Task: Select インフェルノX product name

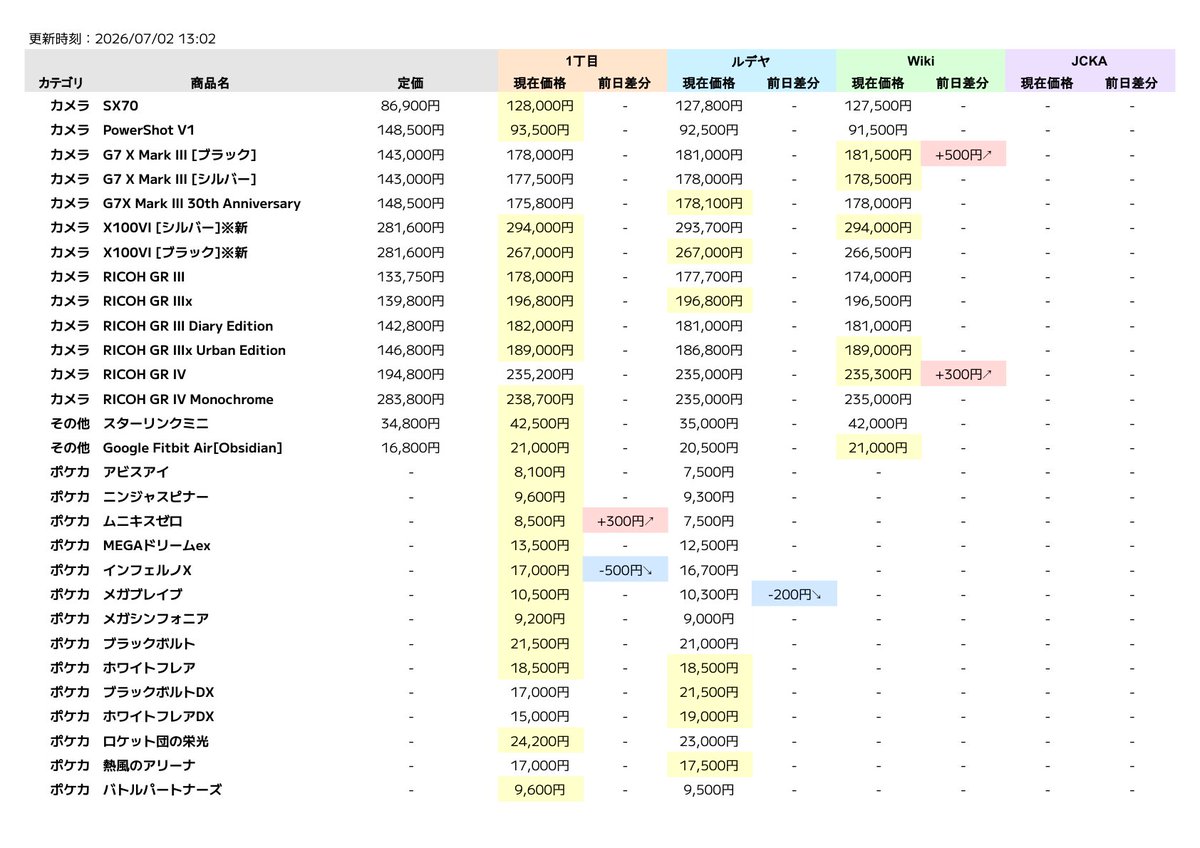Action: click(x=147, y=570)
